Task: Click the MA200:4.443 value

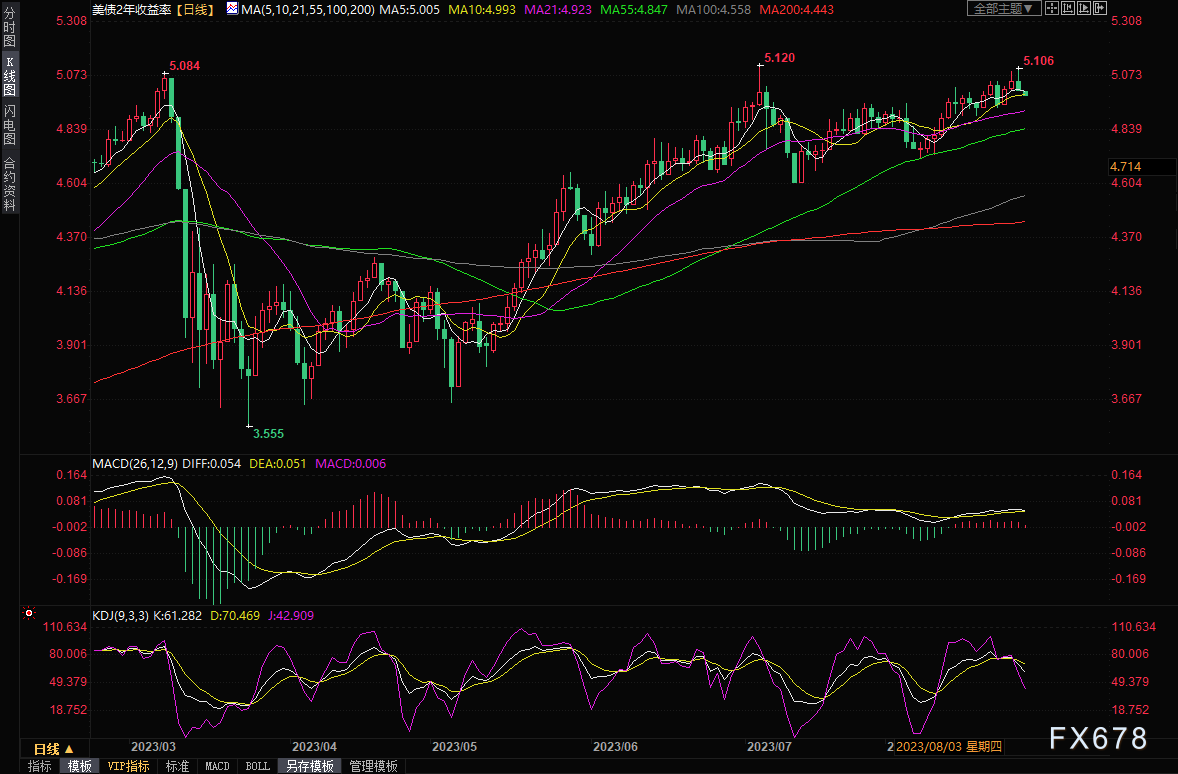Action: pos(796,10)
